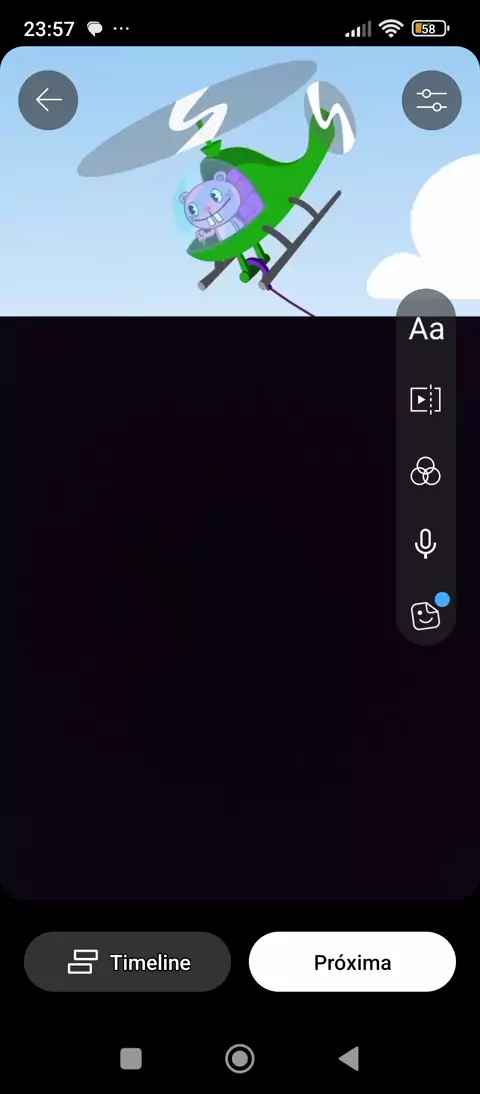
Task: Open the clip trim/split tool icon
Action: (426, 400)
